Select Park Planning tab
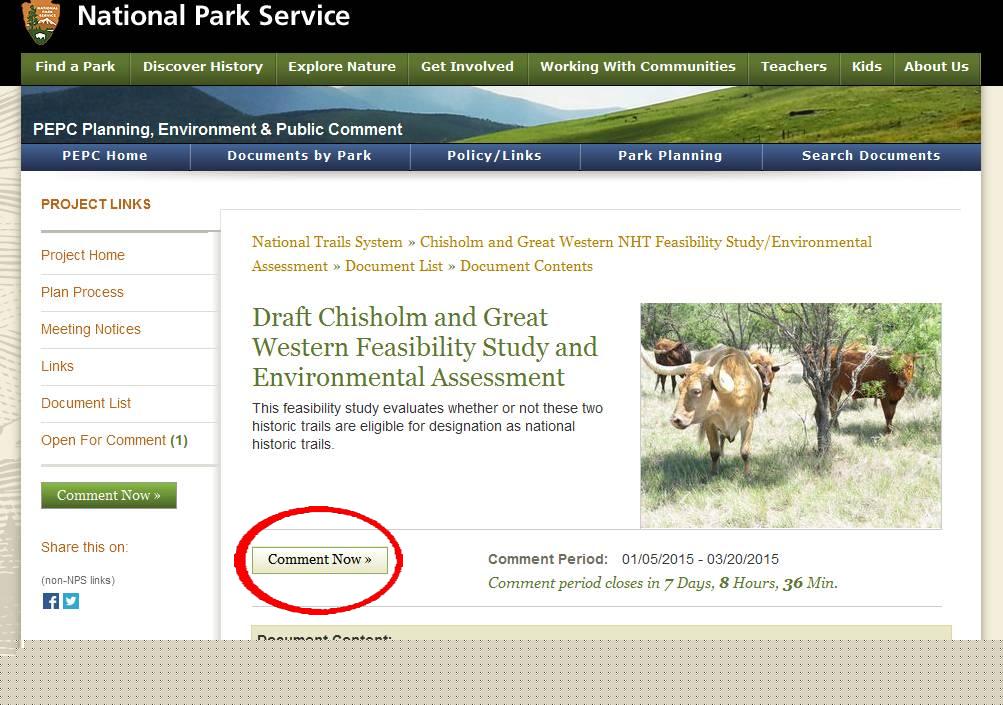 click(x=670, y=156)
